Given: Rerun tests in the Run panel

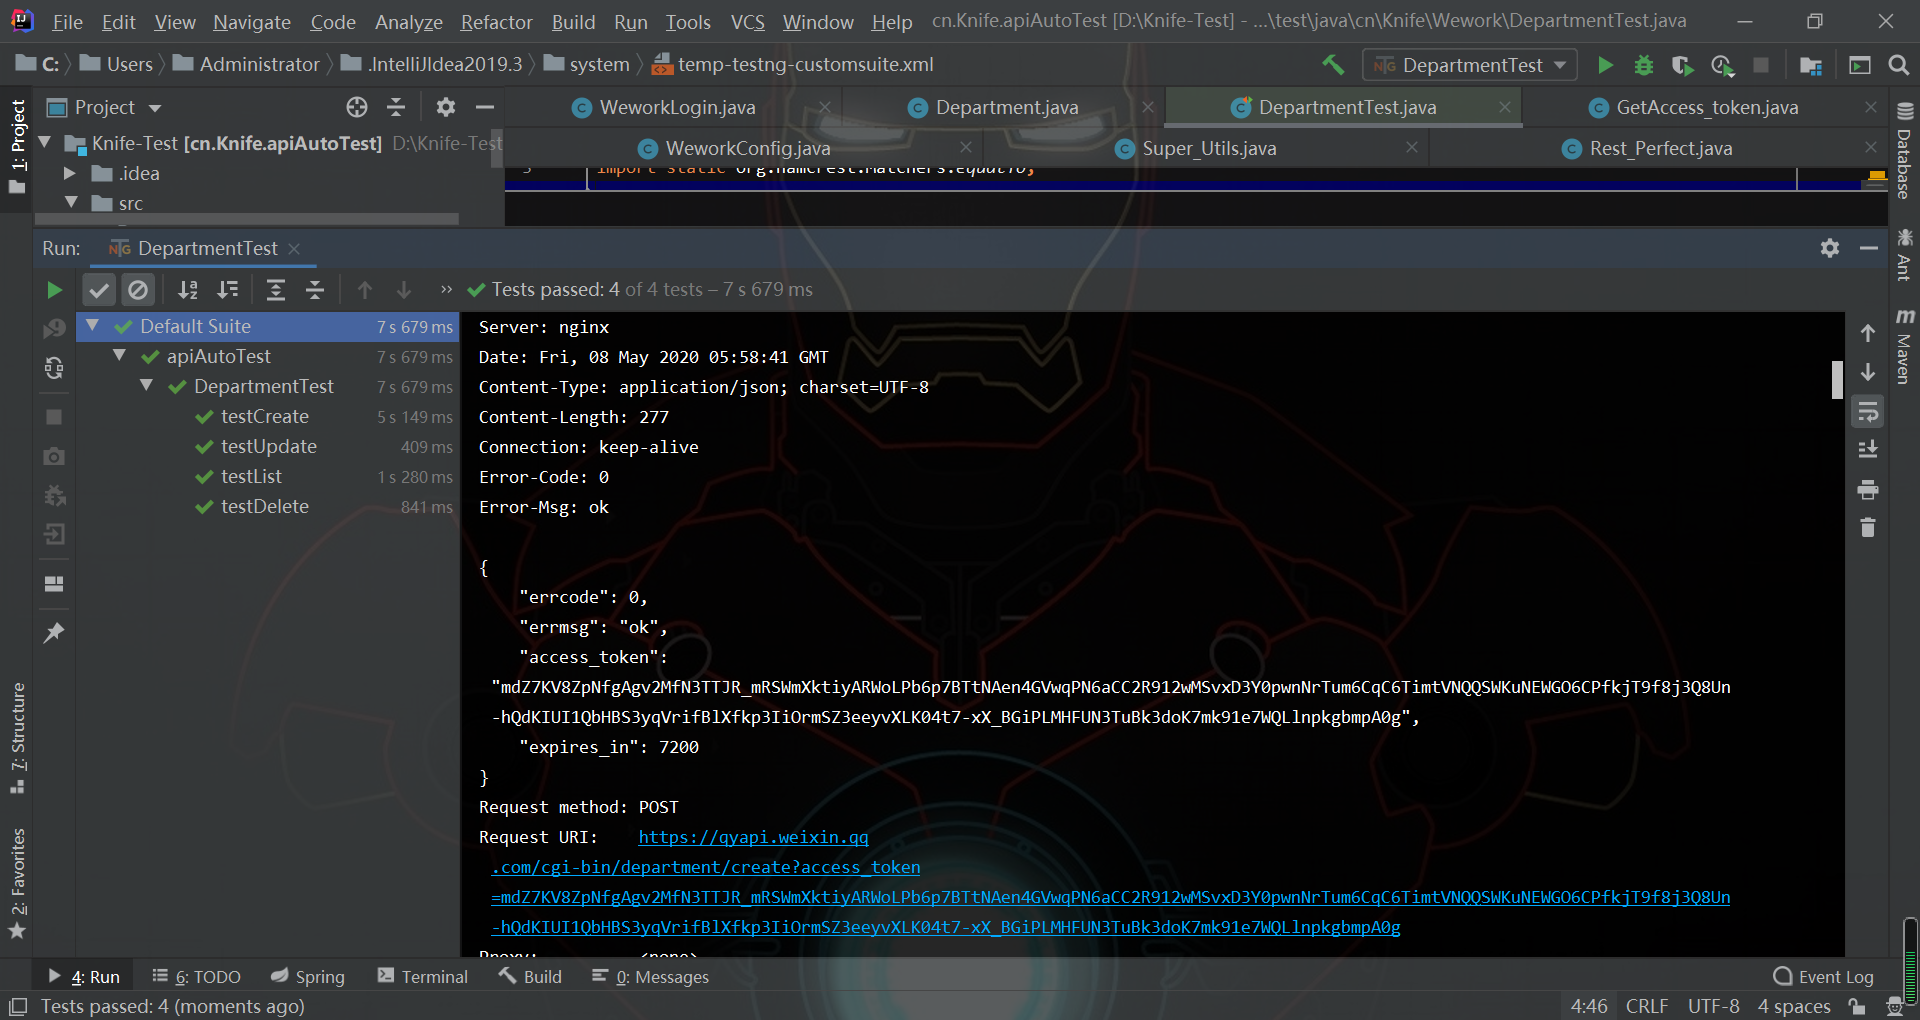Looking at the screenshot, I should click(54, 290).
